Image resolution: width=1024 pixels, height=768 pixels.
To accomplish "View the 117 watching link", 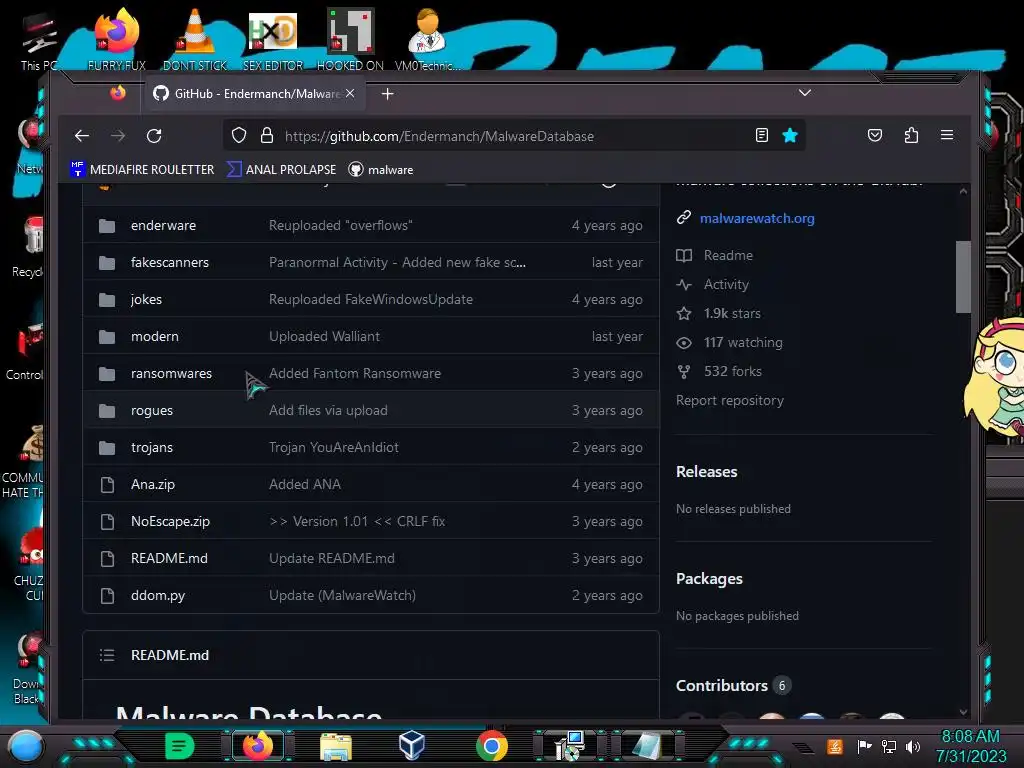I will [x=743, y=342].
